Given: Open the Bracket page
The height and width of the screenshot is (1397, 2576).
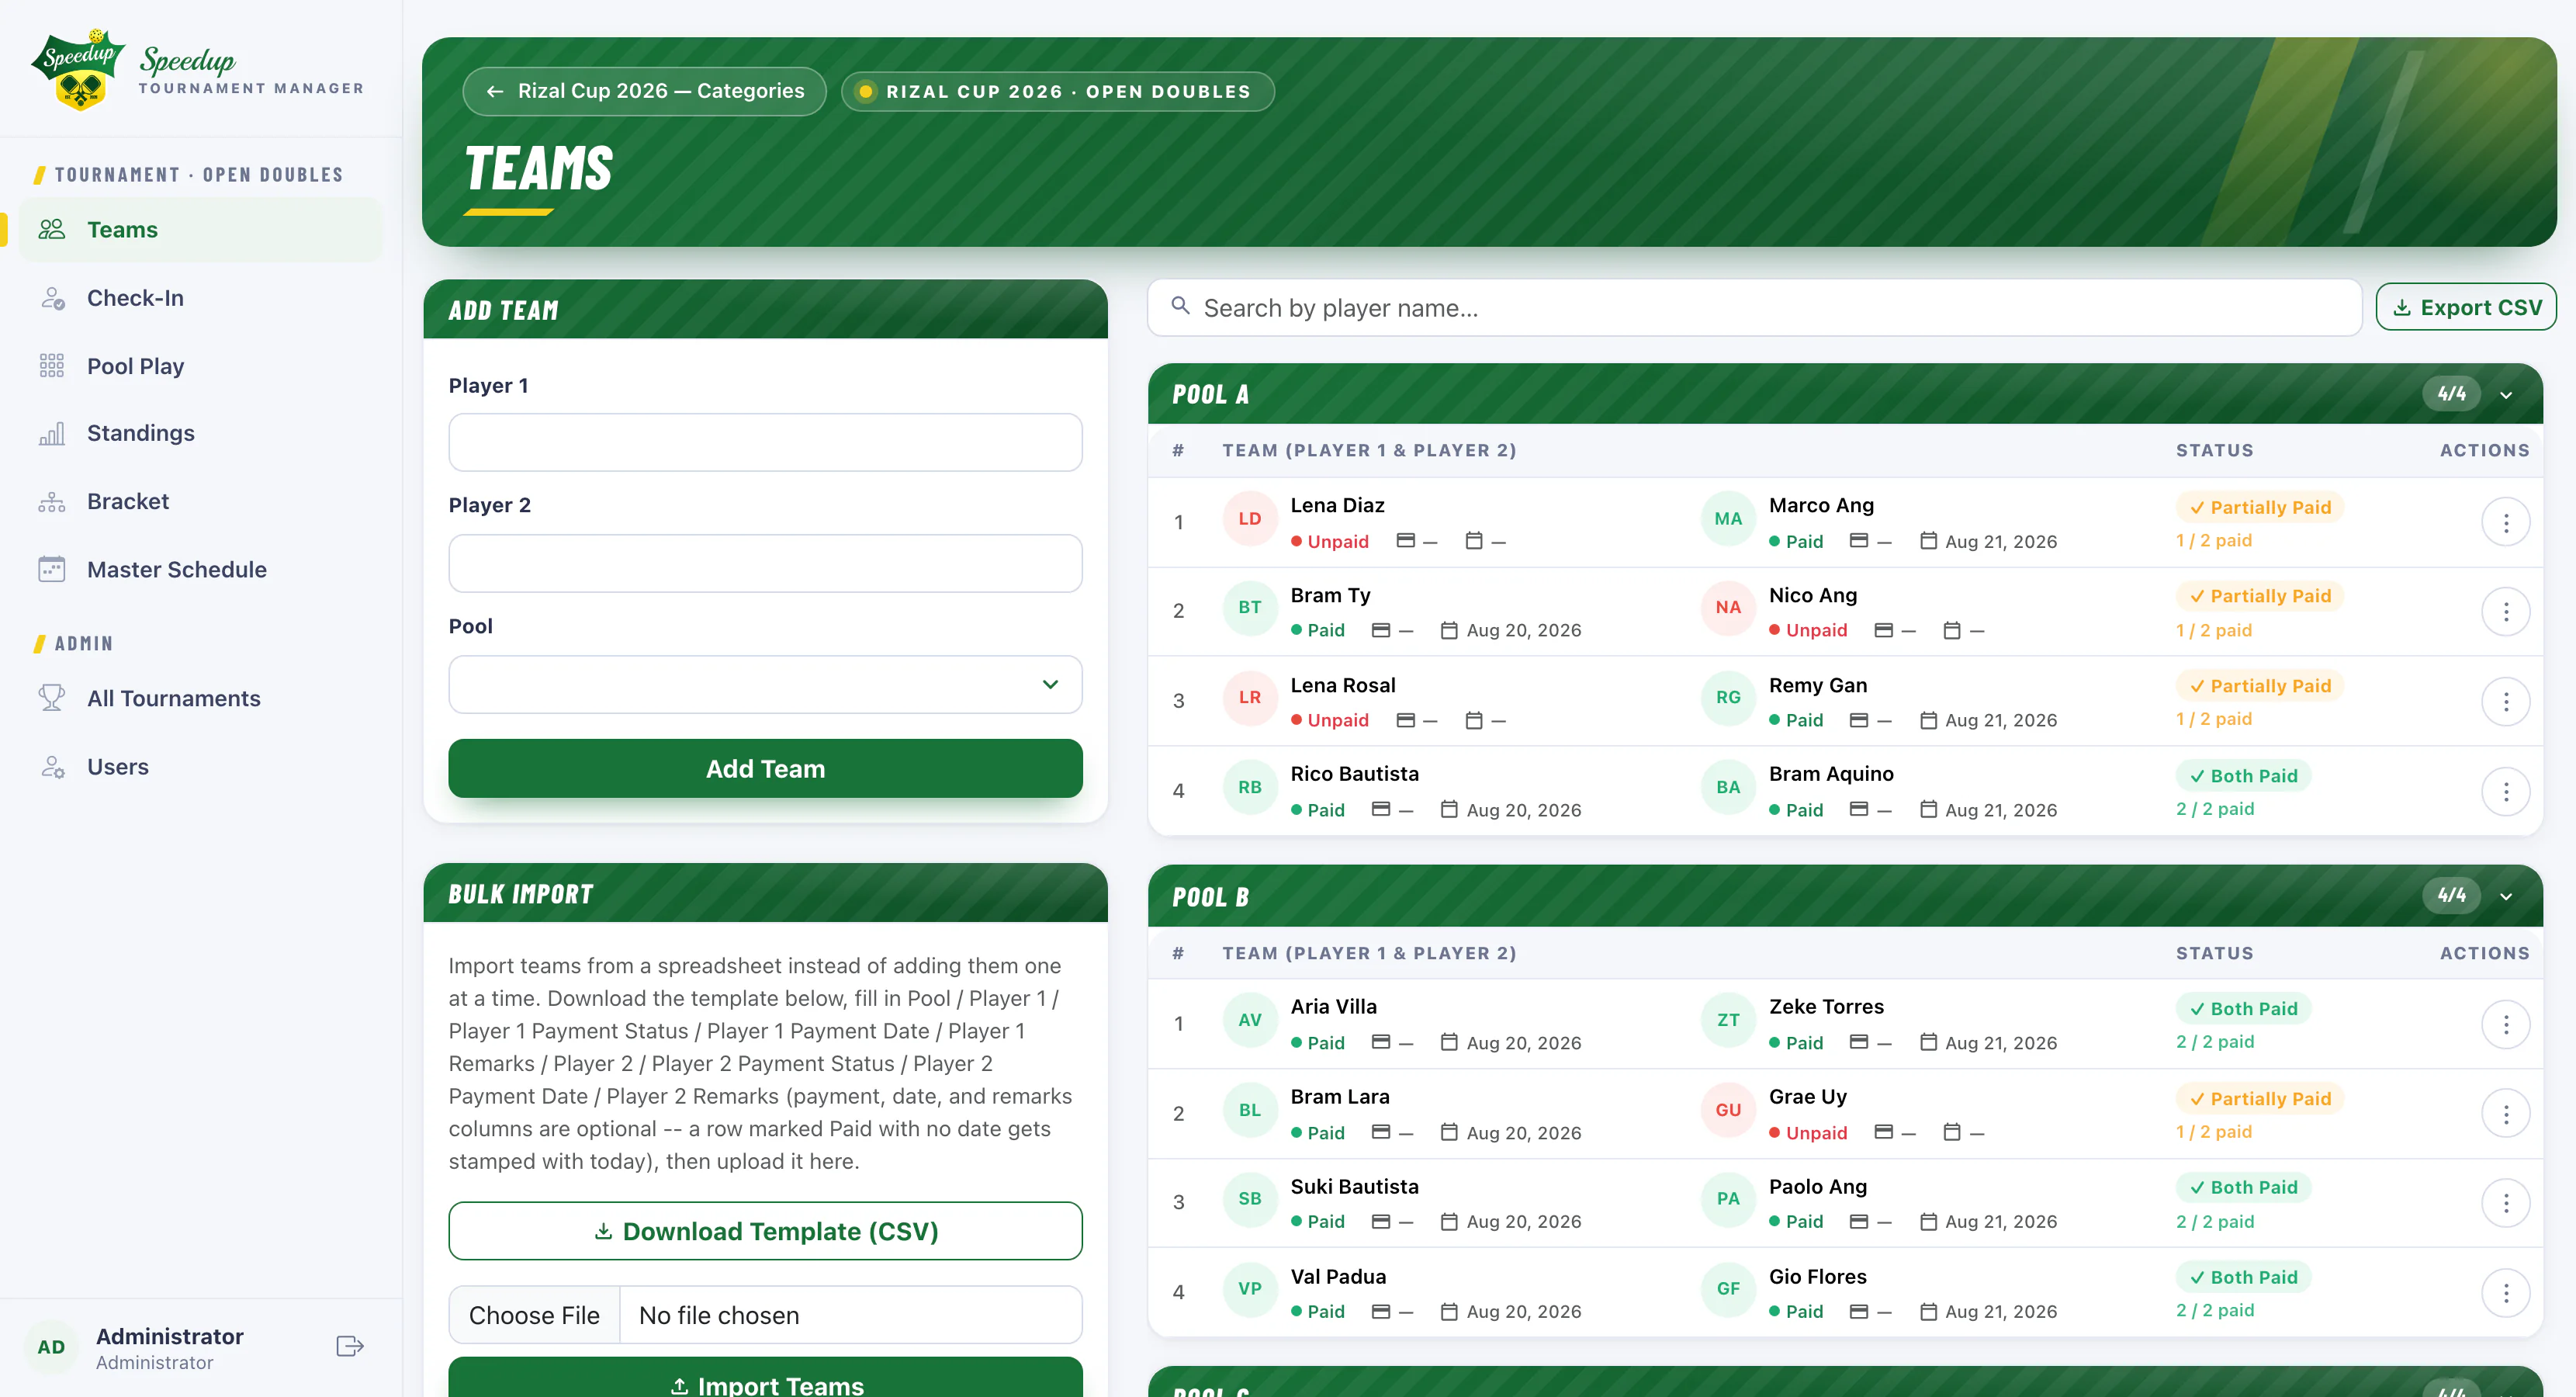Looking at the screenshot, I should (200, 501).
